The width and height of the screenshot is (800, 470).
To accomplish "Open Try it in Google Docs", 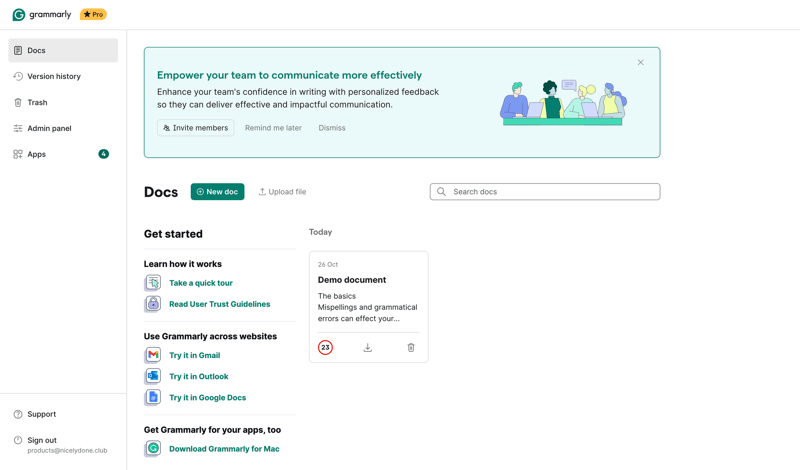I will pyautogui.click(x=208, y=398).
